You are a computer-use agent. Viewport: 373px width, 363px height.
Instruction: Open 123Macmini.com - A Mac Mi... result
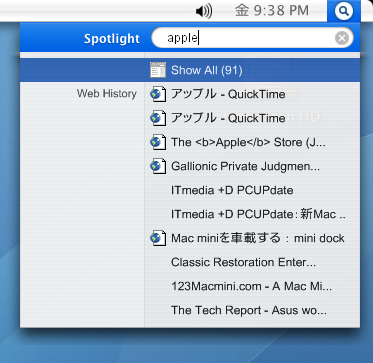coord(251,286)
